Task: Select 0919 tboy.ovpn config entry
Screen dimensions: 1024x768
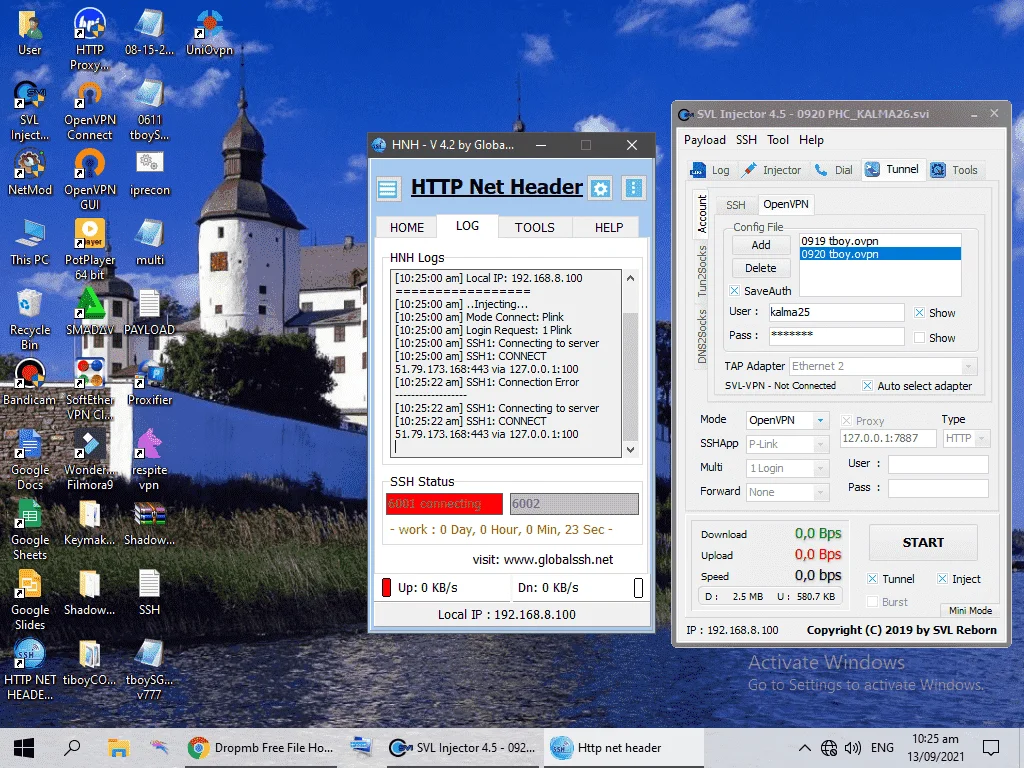Action: (880, 241)
